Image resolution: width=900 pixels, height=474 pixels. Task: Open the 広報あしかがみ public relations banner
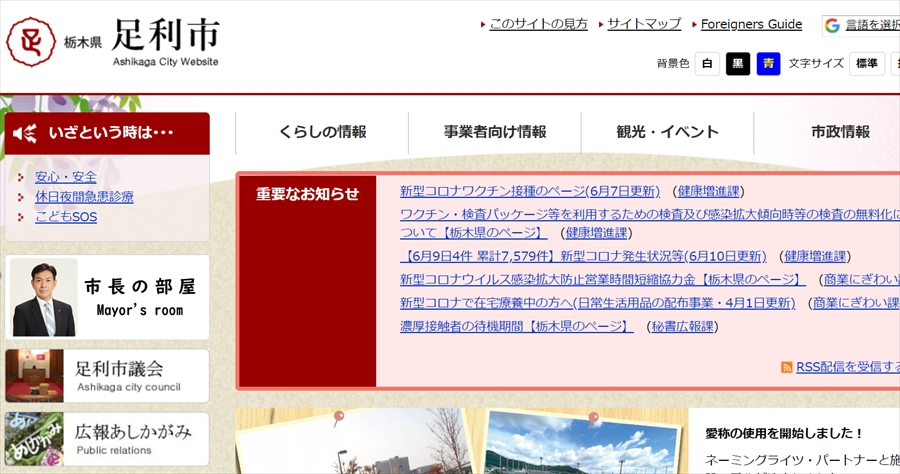(108, 439)
